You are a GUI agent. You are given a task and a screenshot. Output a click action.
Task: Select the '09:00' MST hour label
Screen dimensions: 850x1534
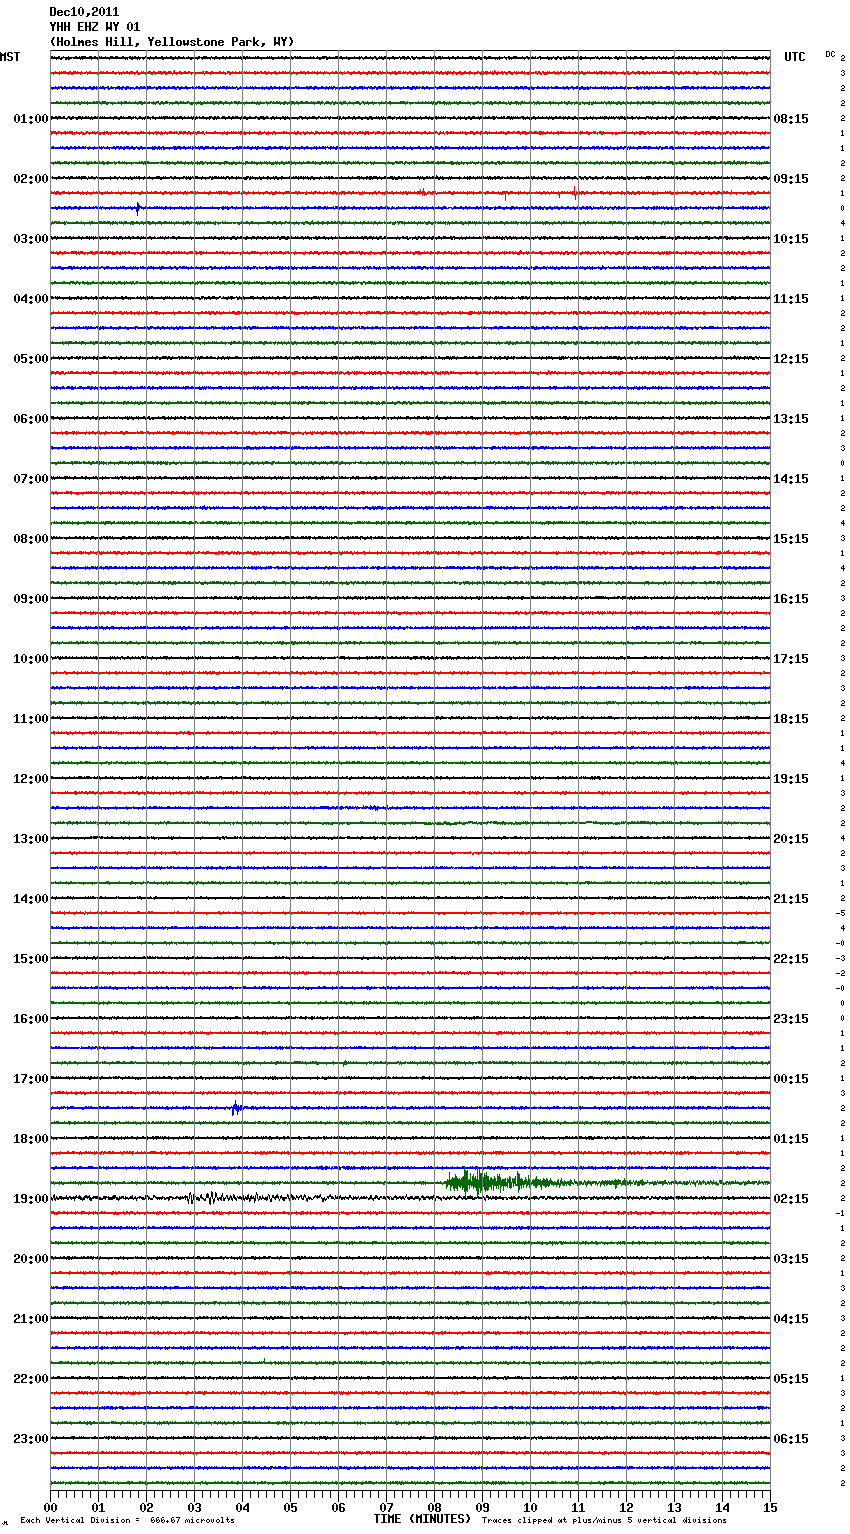[x=31, y=599]
